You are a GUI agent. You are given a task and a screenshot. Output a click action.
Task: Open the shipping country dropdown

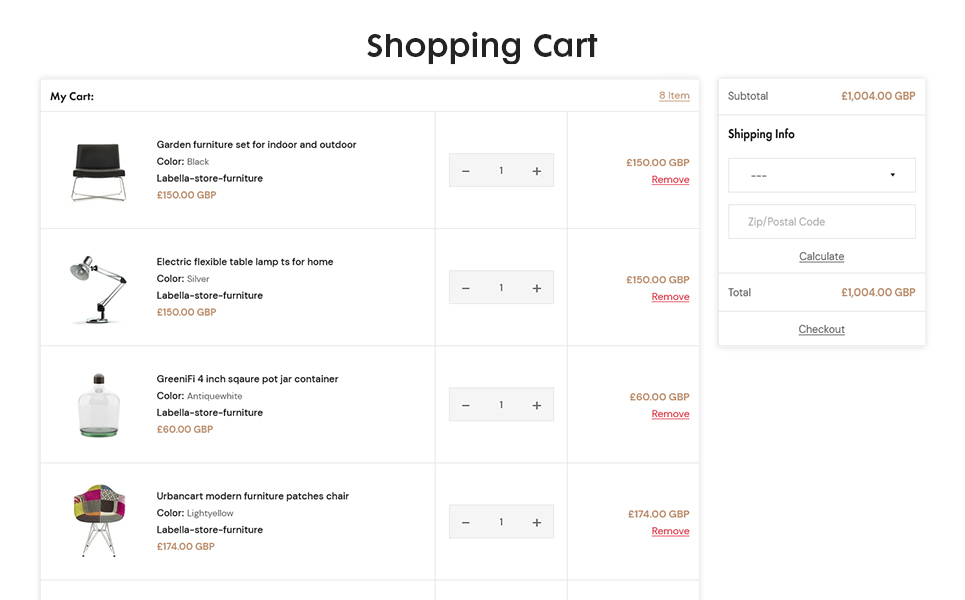(821, 175)
